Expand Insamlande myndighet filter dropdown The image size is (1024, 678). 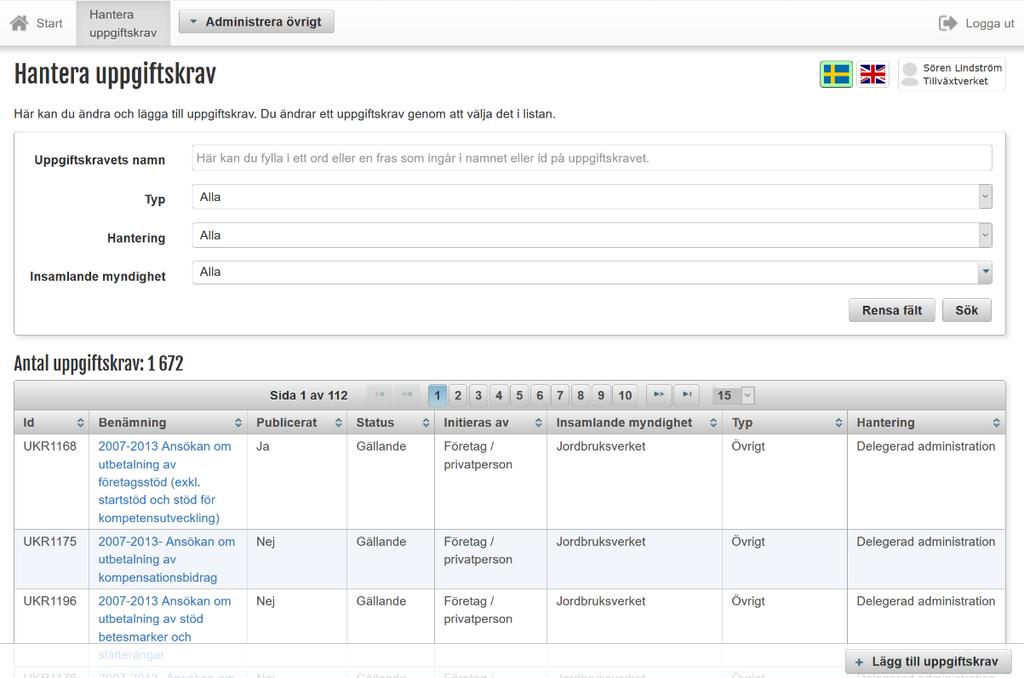pos(592,272)
